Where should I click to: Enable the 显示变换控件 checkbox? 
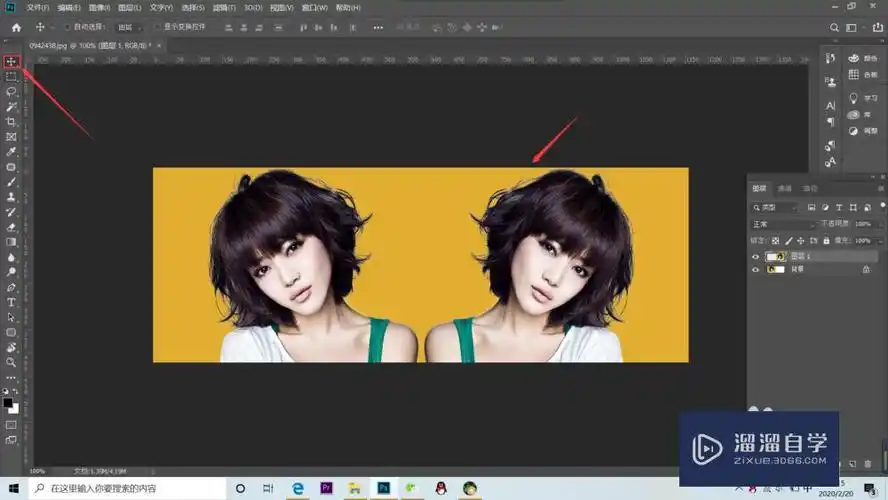point(156,27)
